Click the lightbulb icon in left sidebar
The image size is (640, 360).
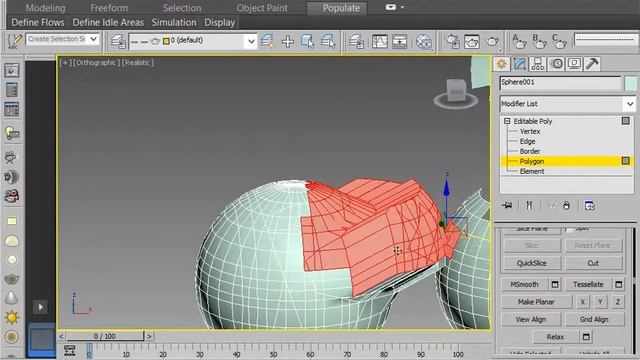(11, 133)
